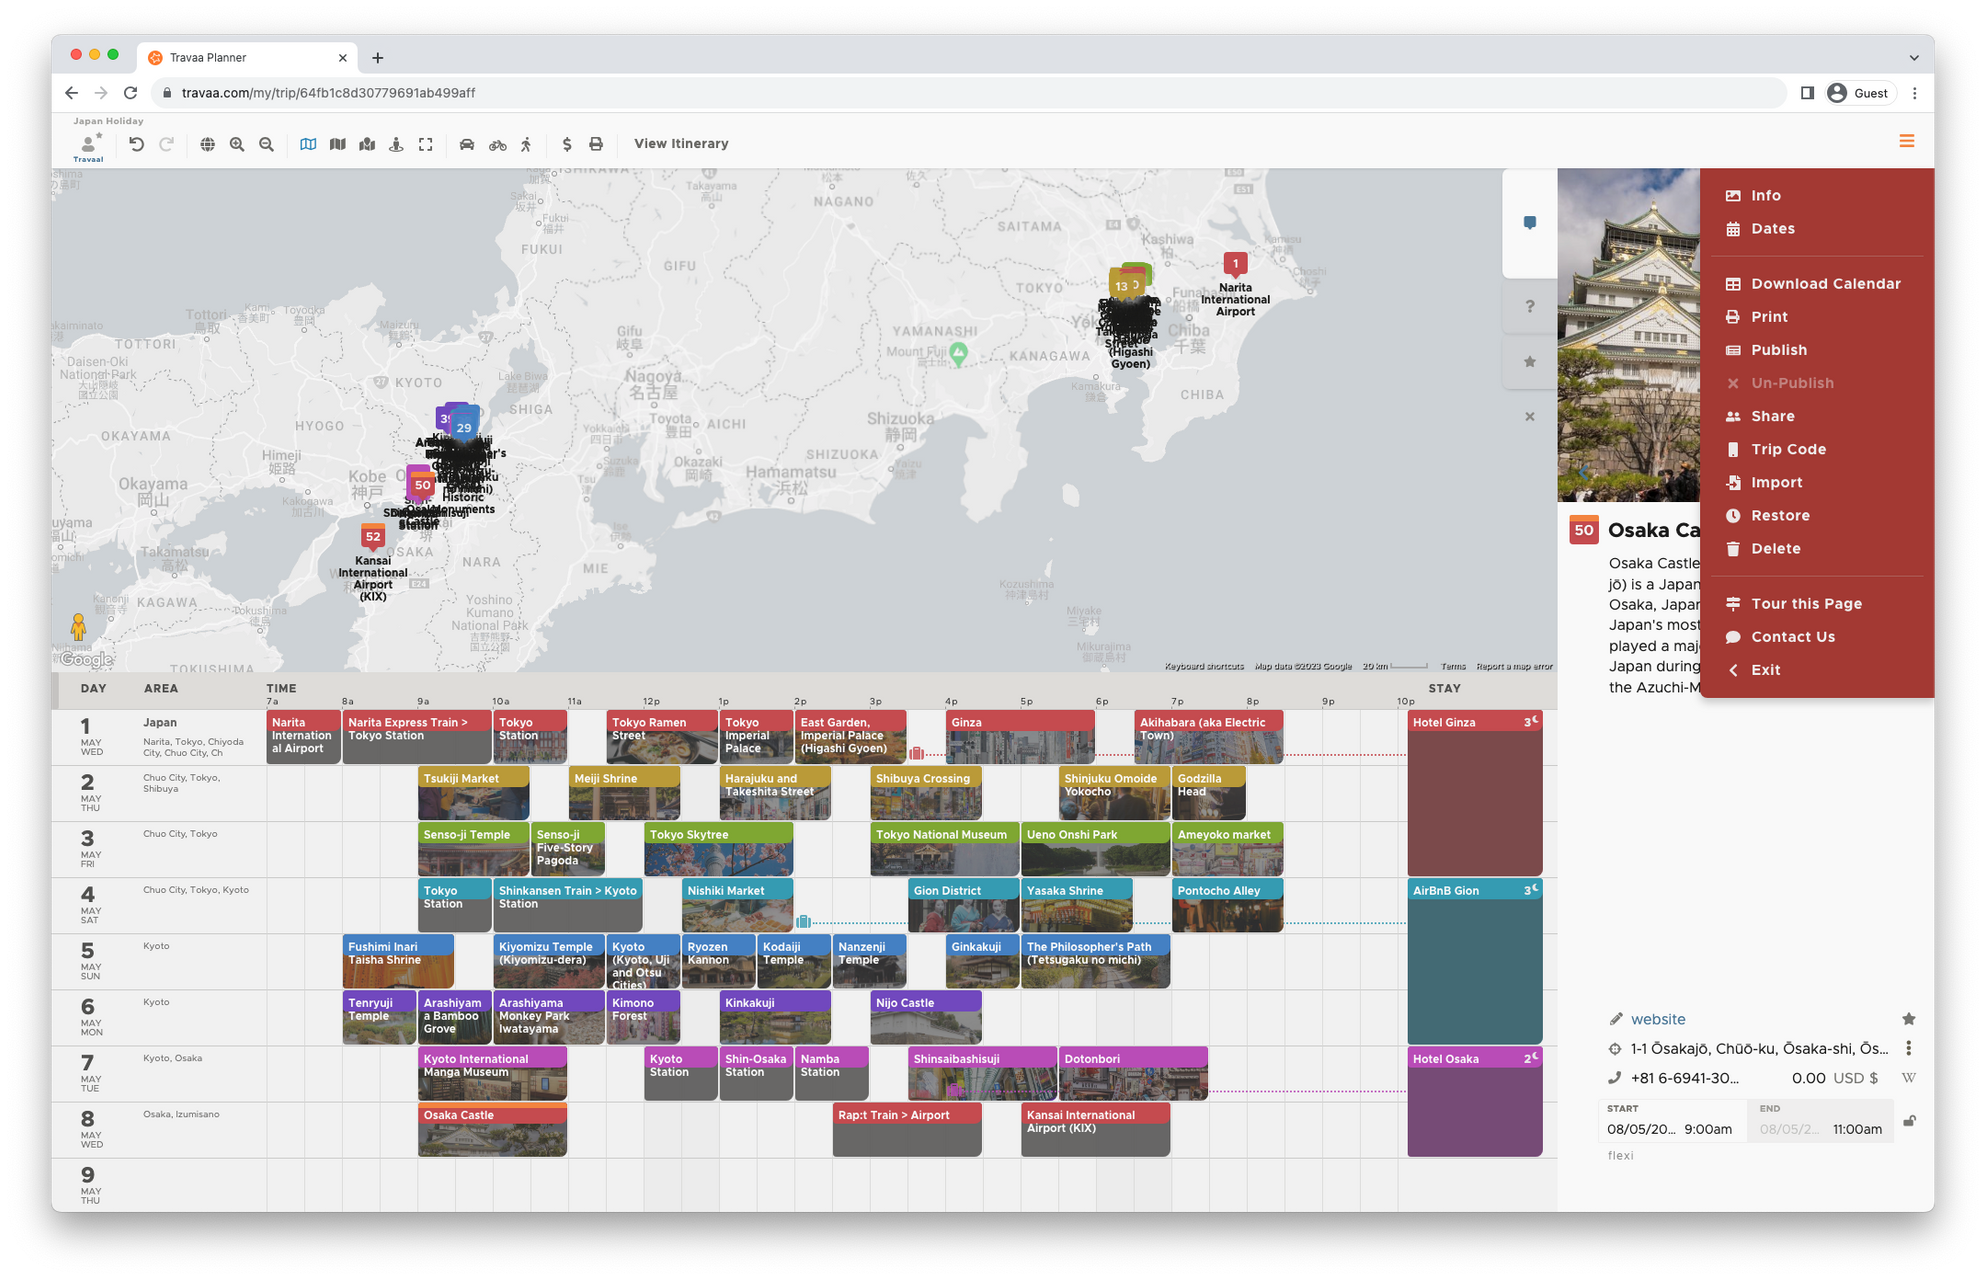Click the dollar sign costs icon
1986x1280 pixels.
tap(567, 144)
